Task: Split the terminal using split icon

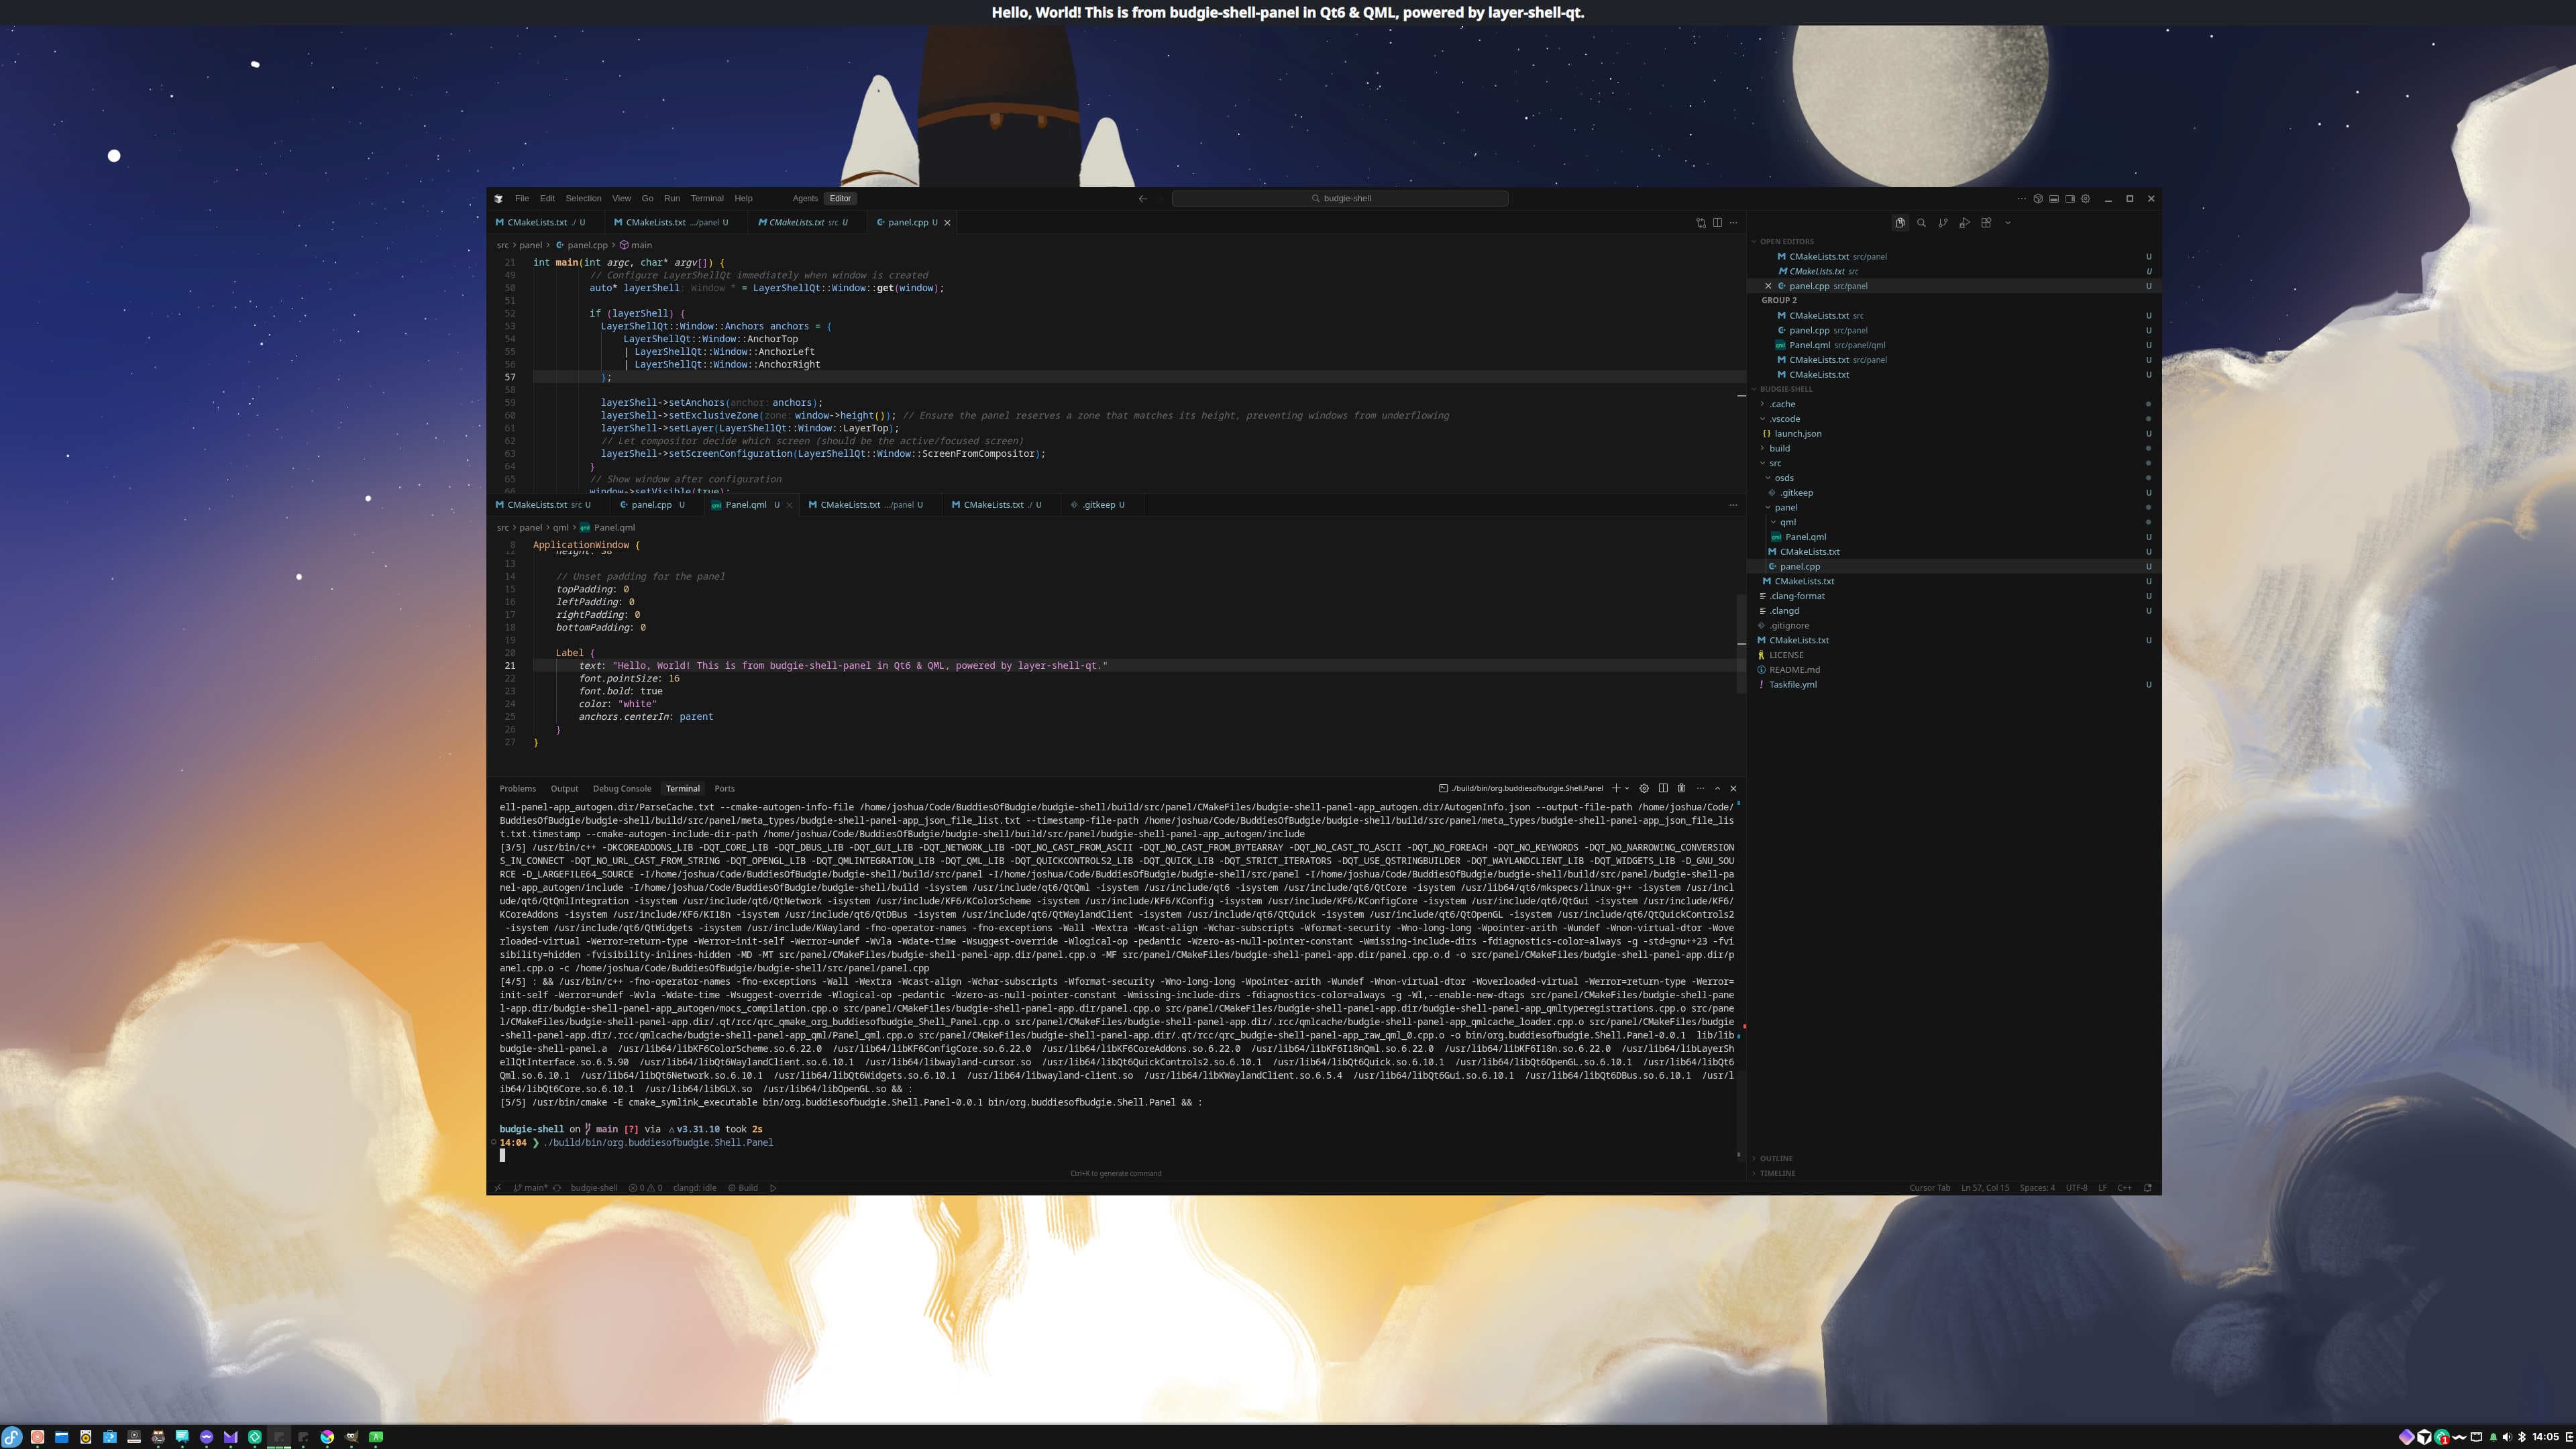Action: click(x=1663, y=788)
